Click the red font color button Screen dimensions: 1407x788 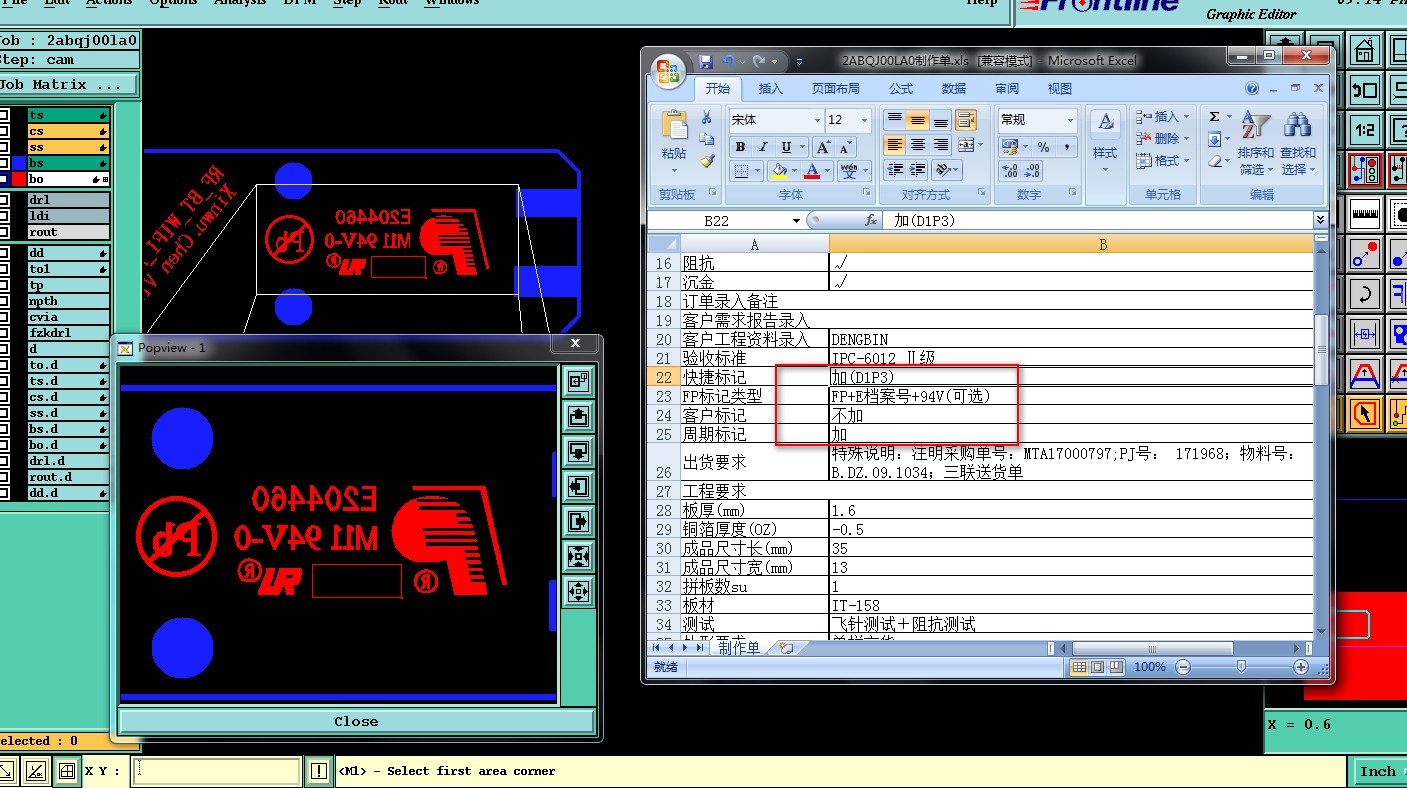(x=813, y=171)
